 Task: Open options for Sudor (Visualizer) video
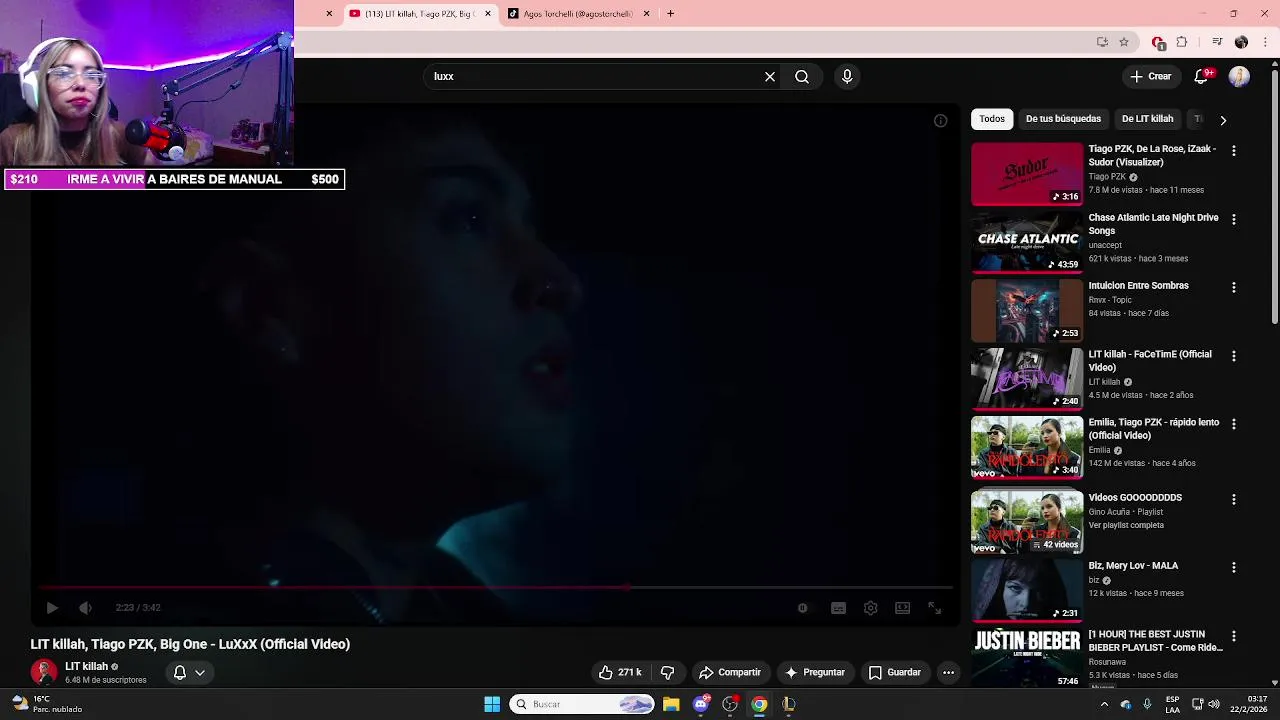pos(1233,150)
